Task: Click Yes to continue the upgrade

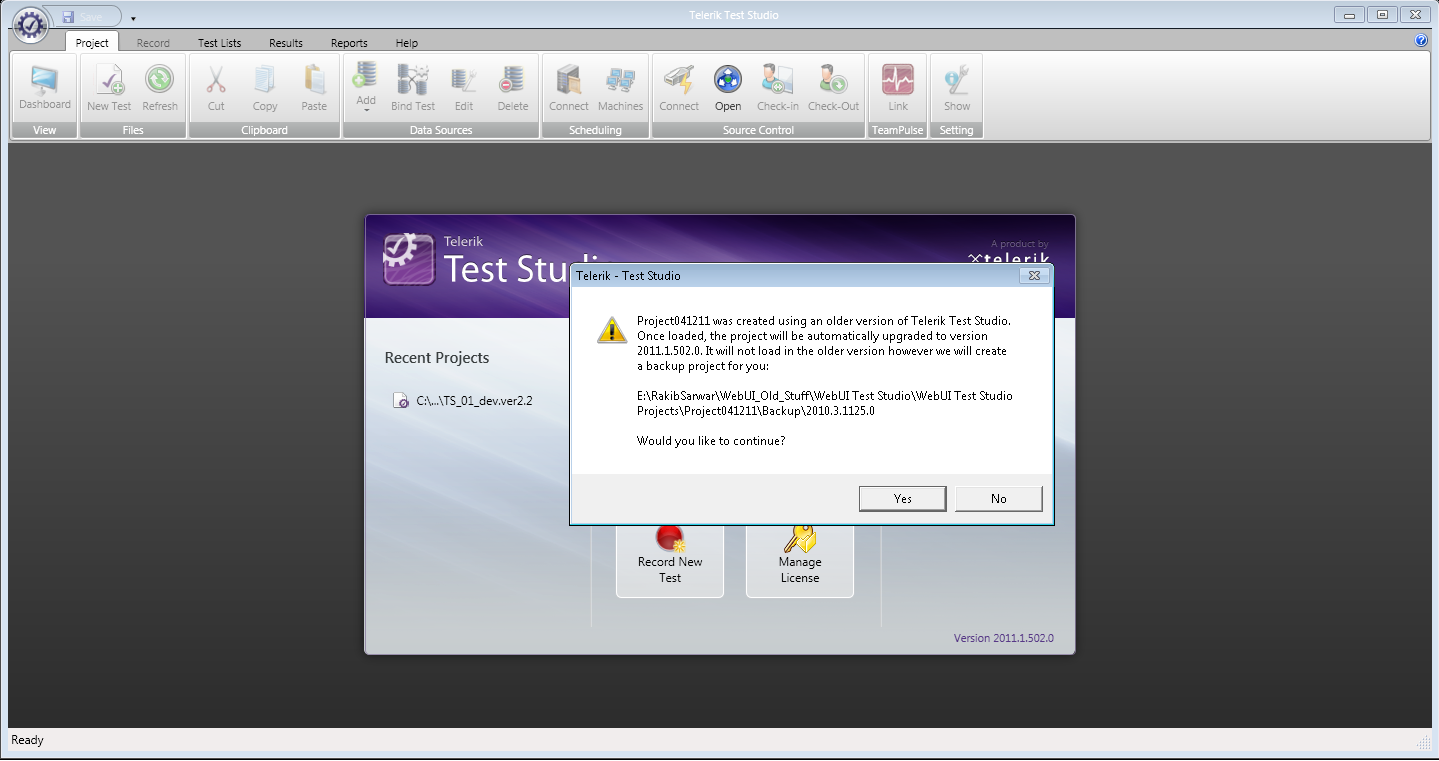Action: pyautogui.click(x=903, y=498)
